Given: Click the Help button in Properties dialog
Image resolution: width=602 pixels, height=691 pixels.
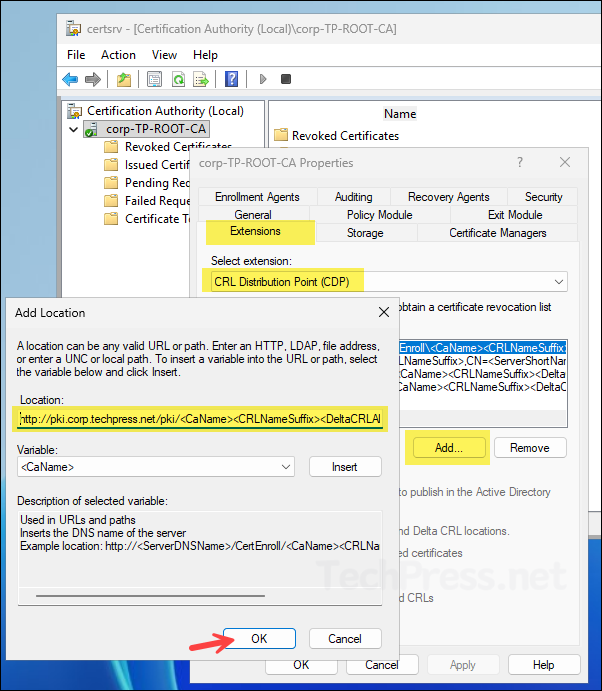Looking at the screenshot, I should 544,665.
